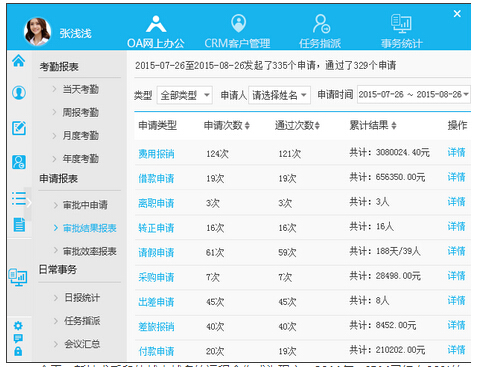Open the 全部类型 type dropdown
Image resolution: width=480 pixels, height=367 pixels.
(x=185, y=95)
